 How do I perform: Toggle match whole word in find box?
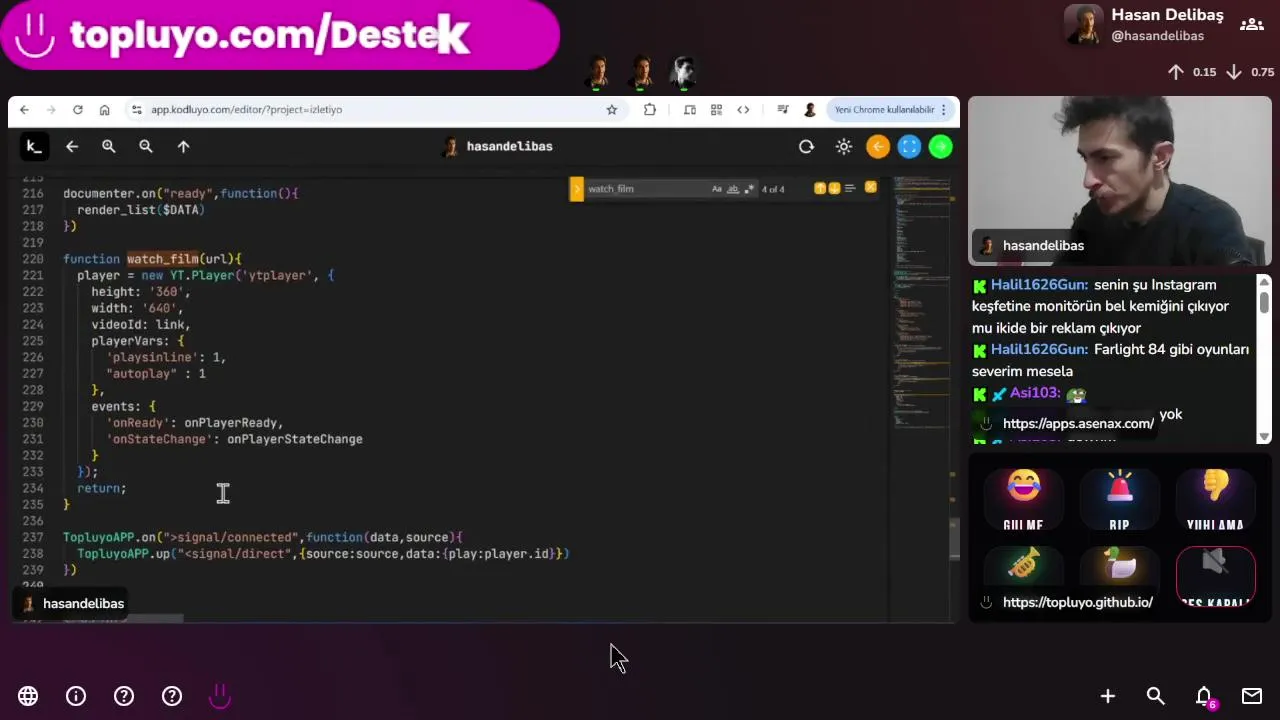(x=733, y=189)
